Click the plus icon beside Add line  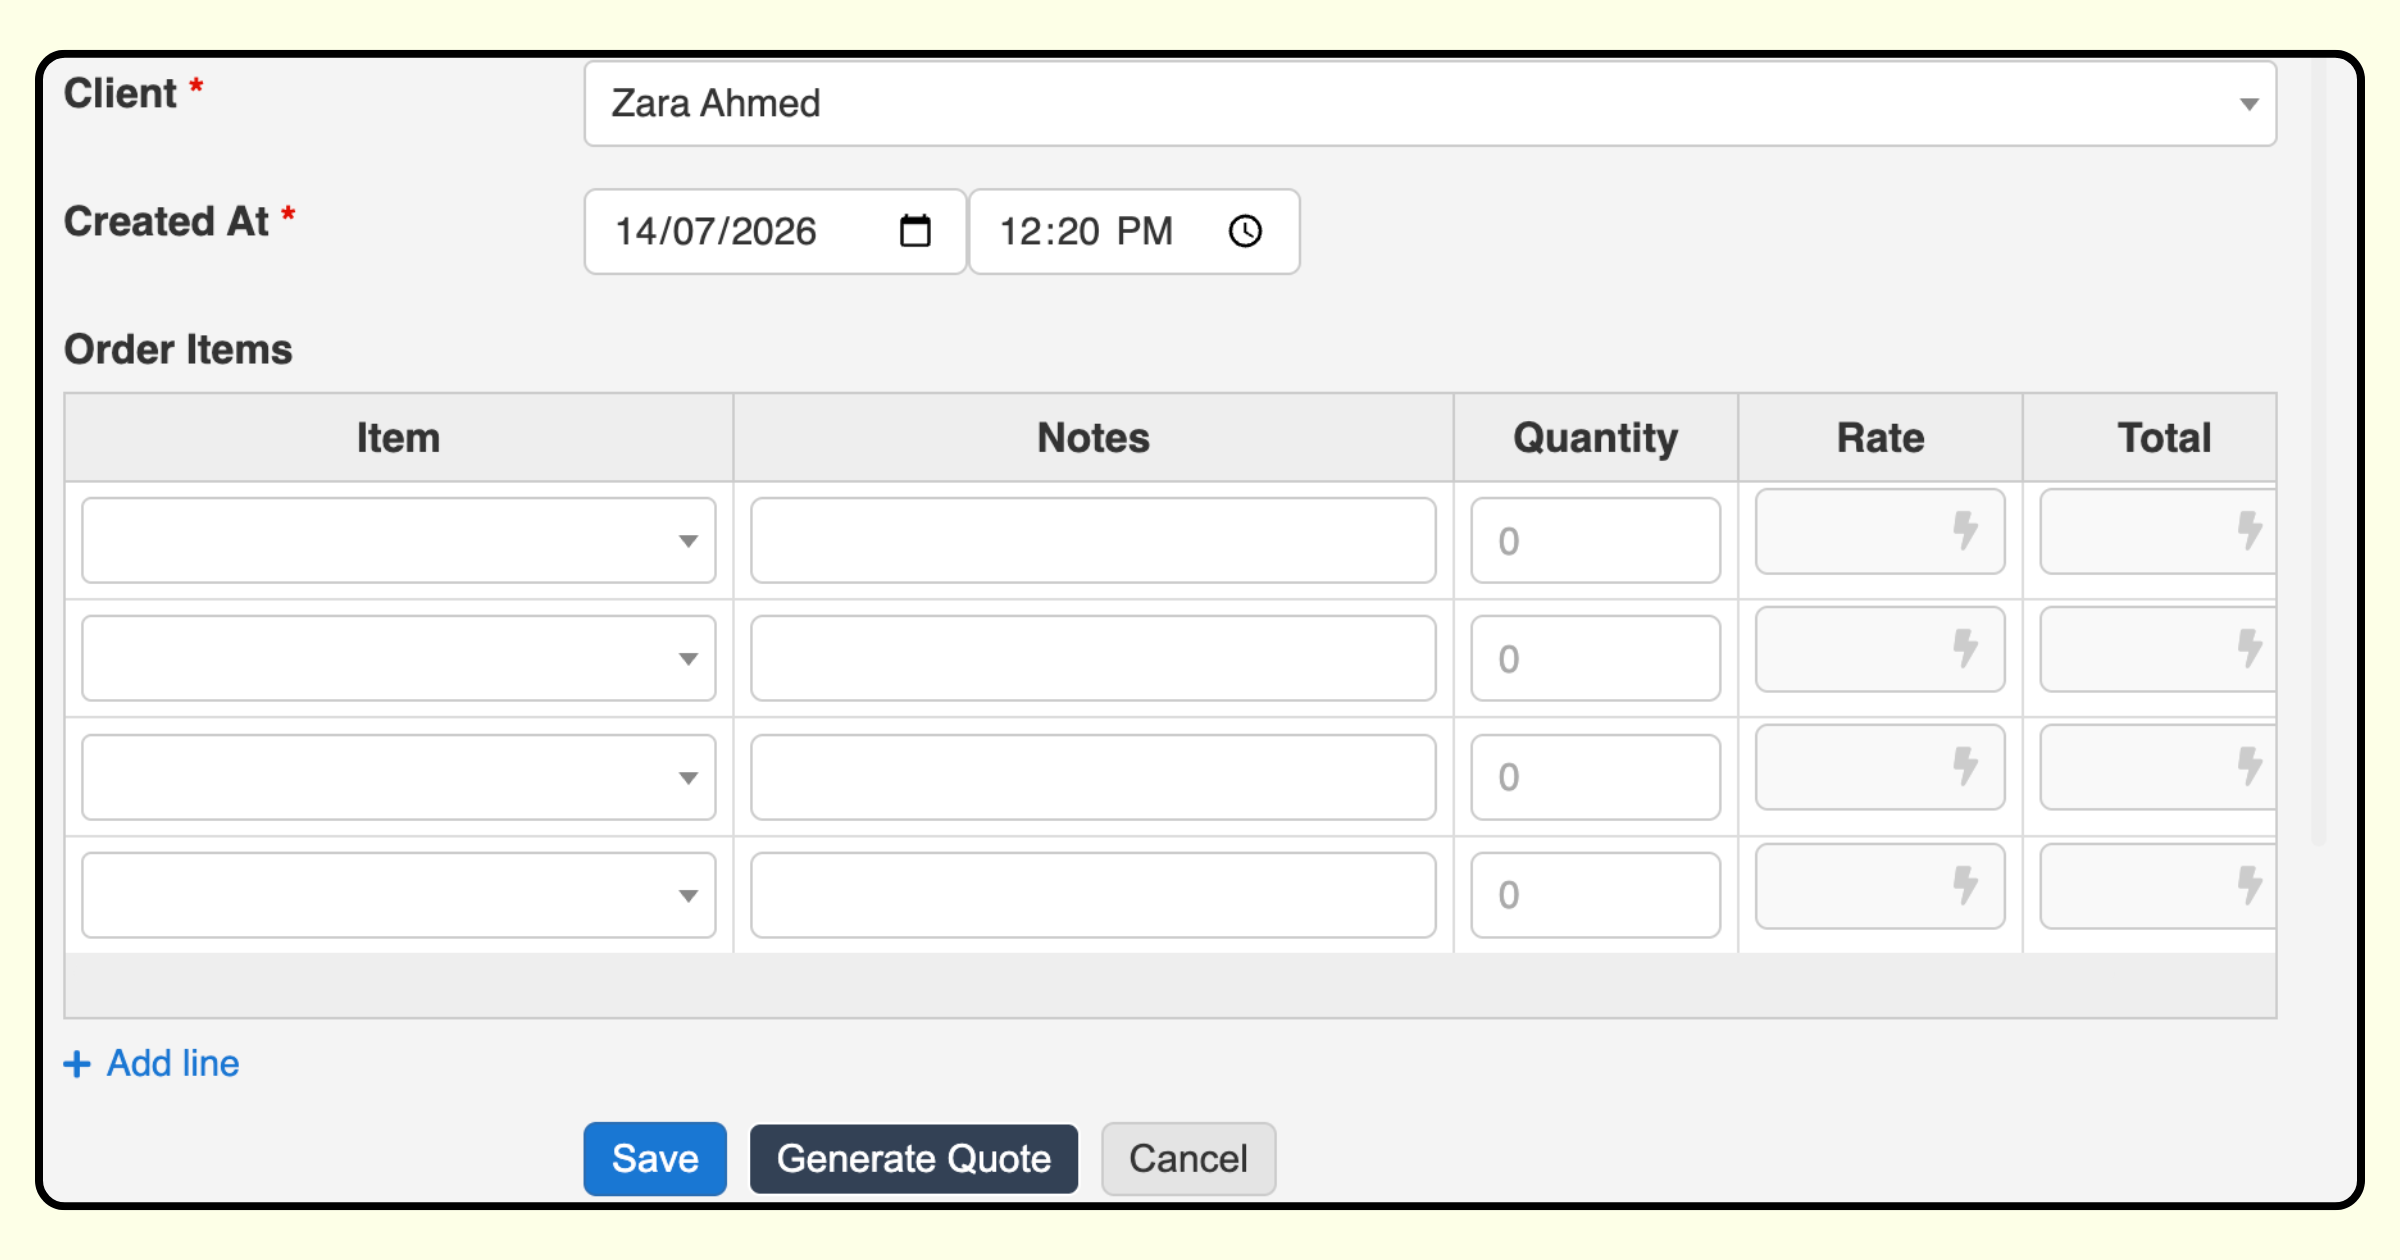coord(77,1064)
